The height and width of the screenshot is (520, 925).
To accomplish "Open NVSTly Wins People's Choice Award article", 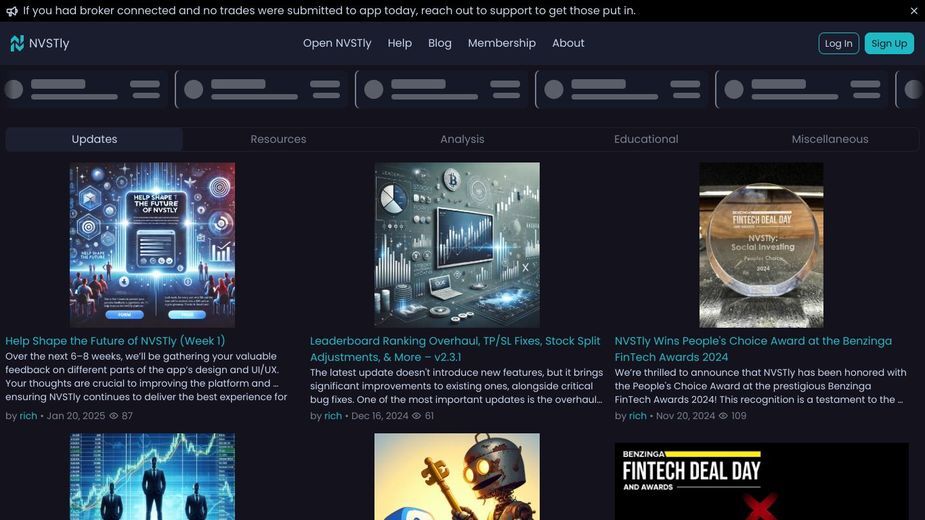I will coord(753,349).
